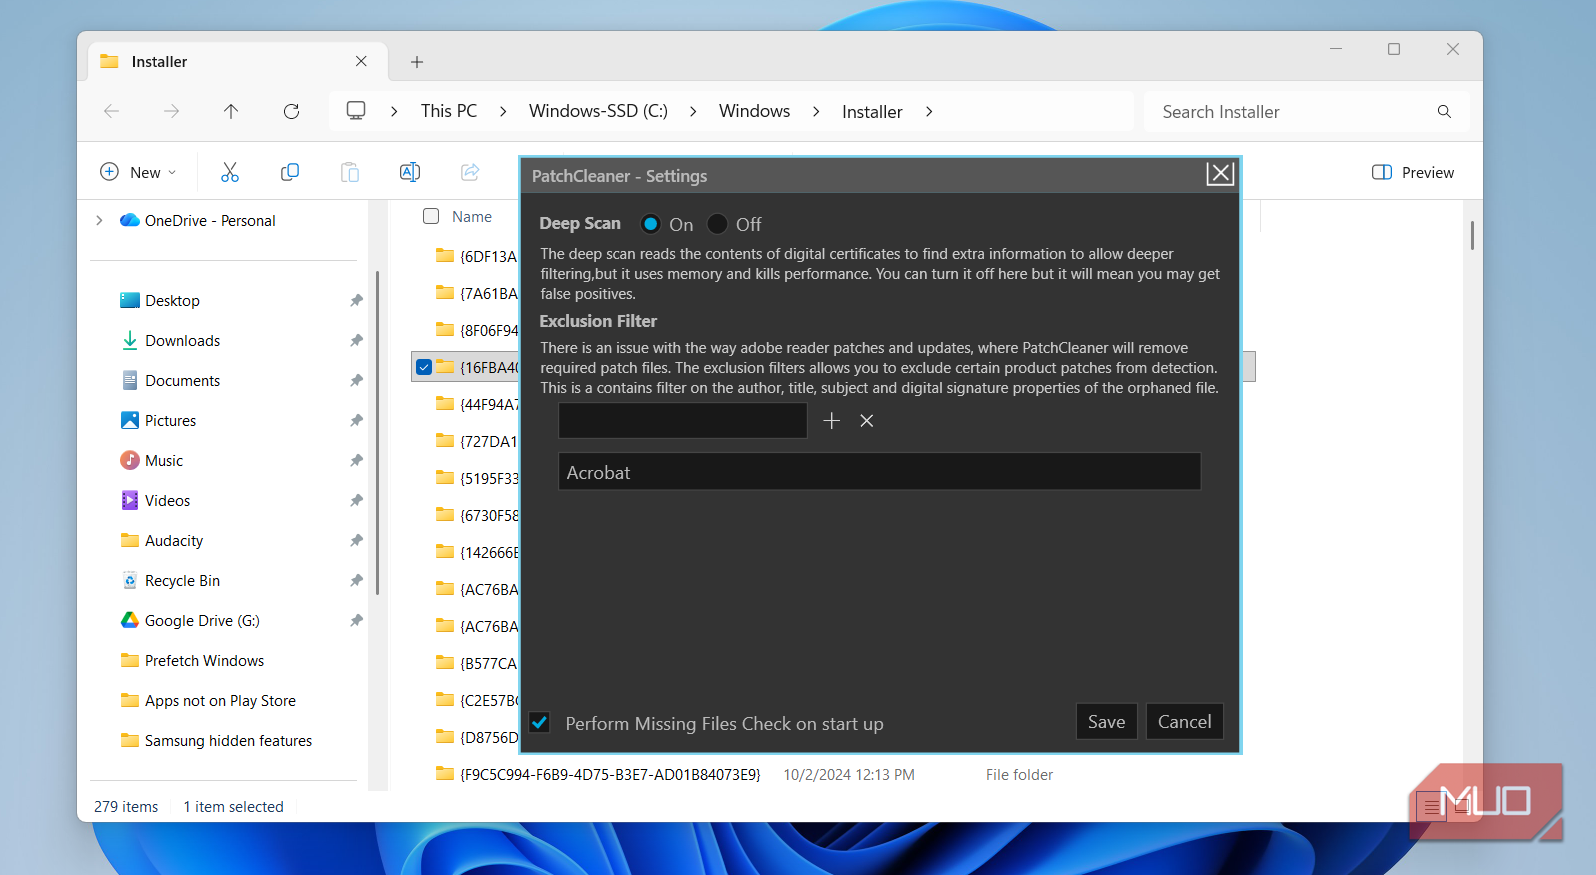Sort by the Name column header

(472, 217)
